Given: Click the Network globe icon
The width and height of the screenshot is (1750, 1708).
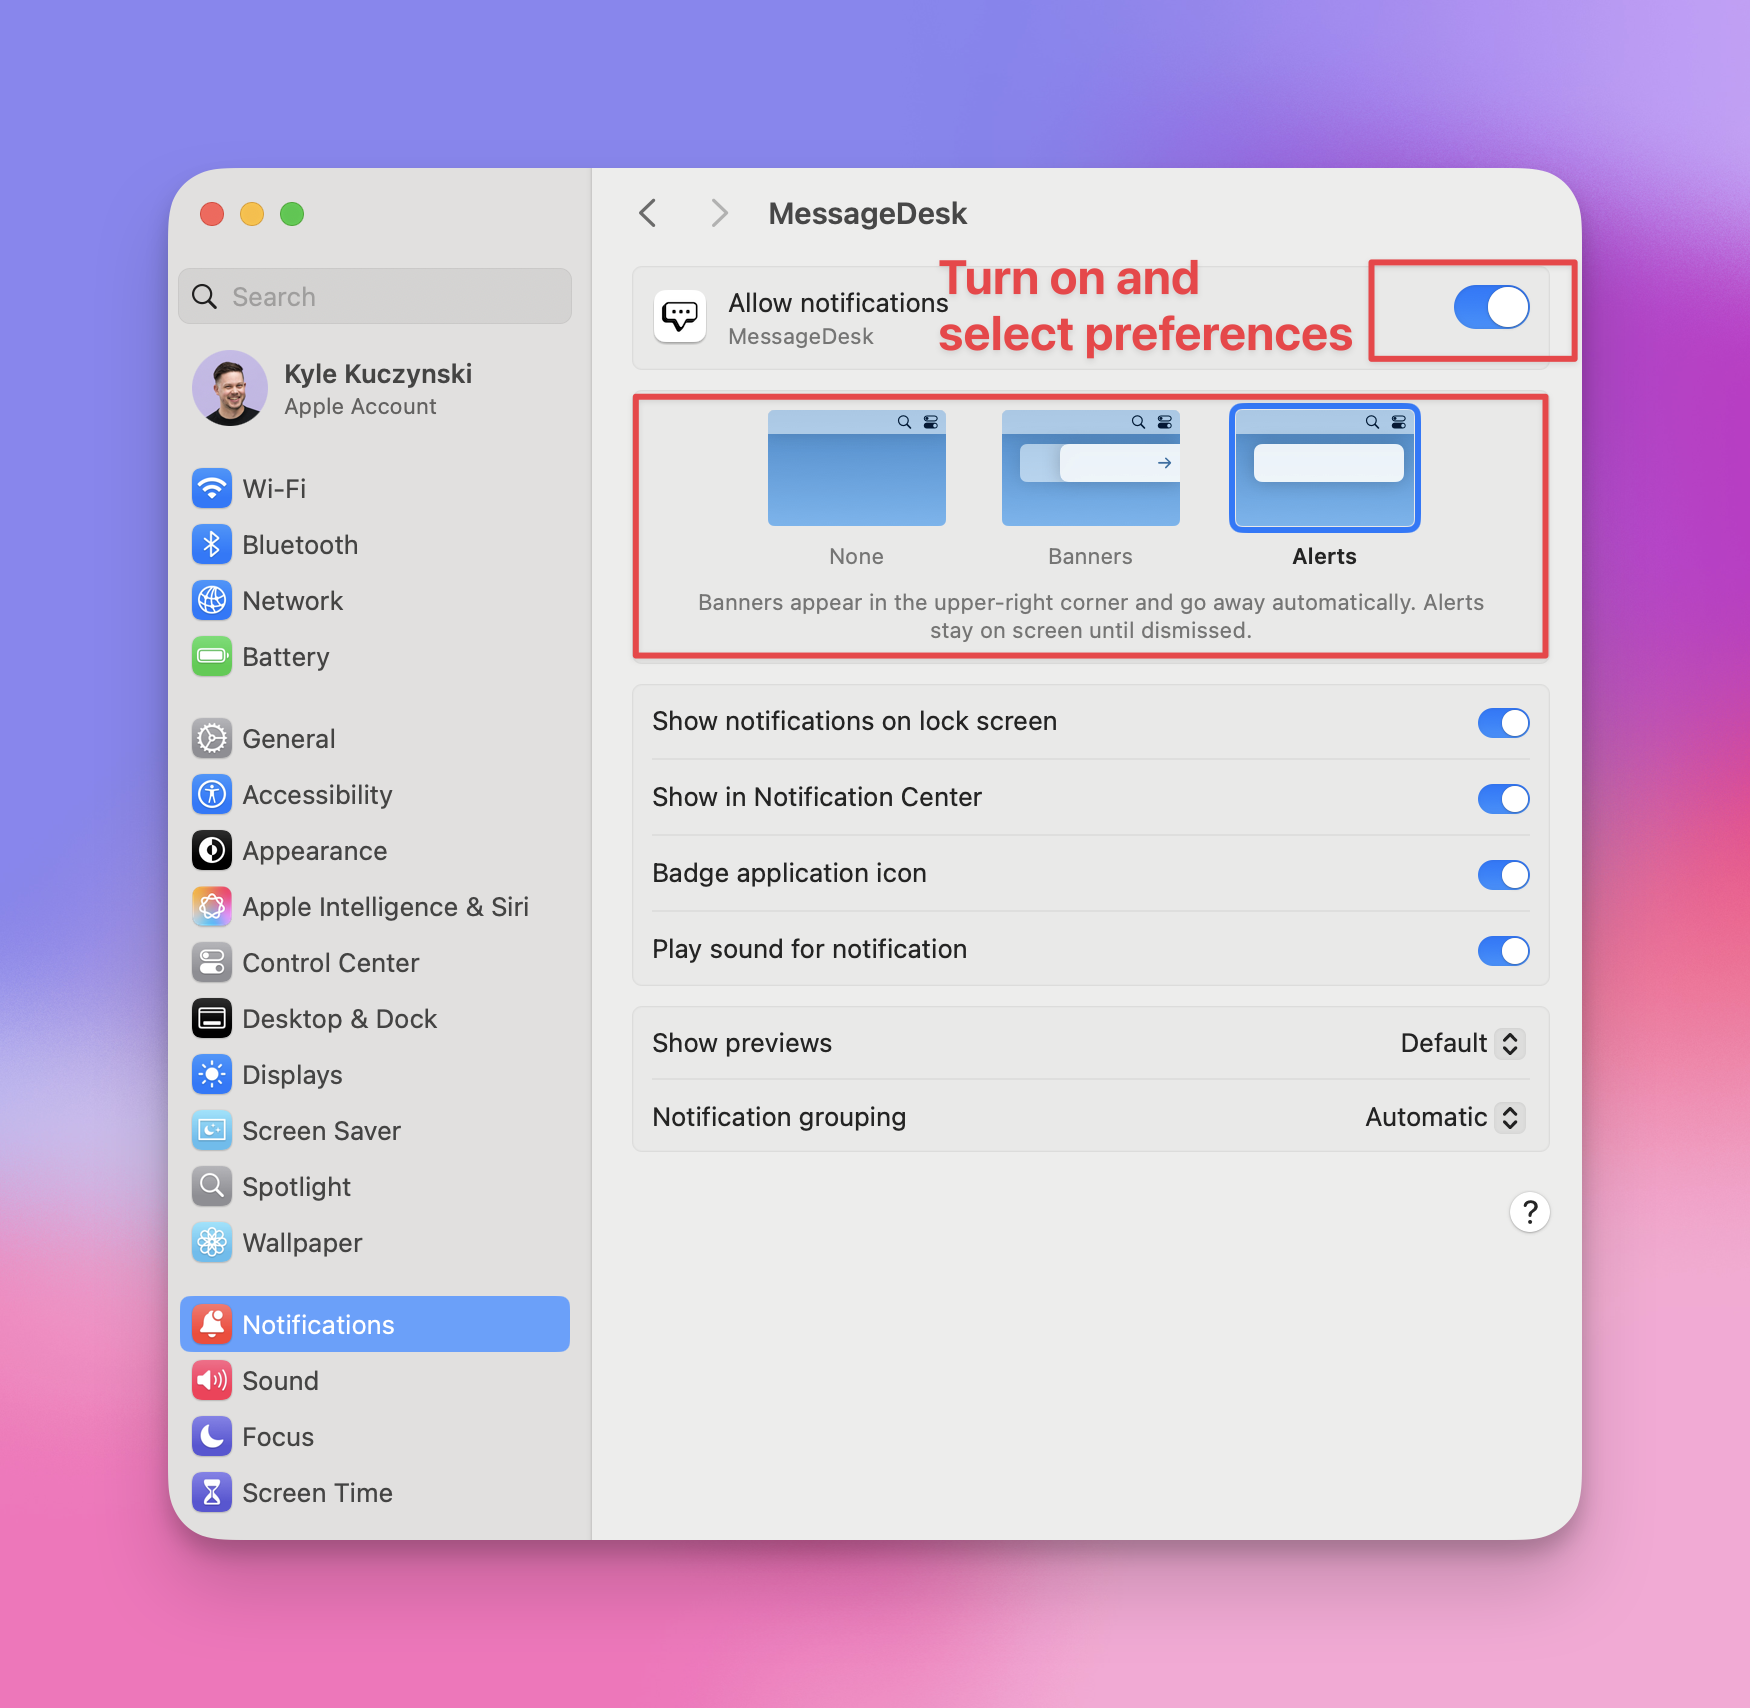Looking at the screenshot, I should (x=212, y=600).
